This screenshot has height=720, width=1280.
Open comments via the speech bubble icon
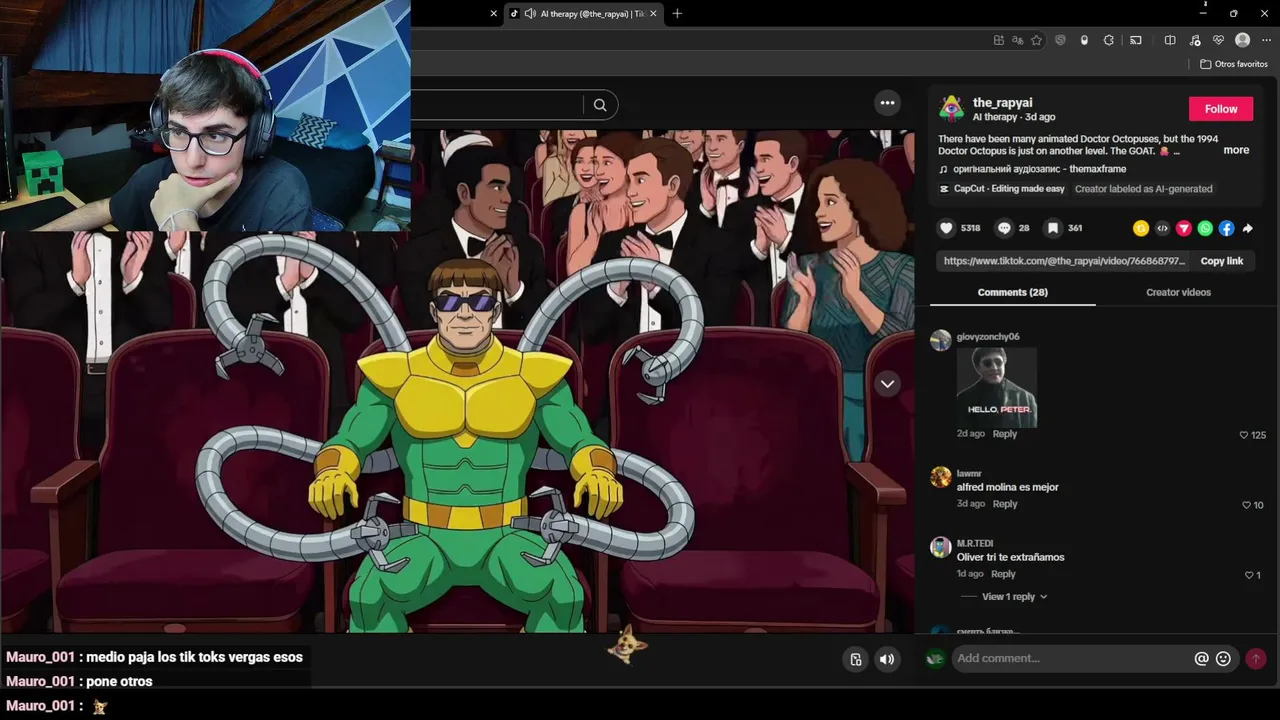click(x=1004, y=228)
